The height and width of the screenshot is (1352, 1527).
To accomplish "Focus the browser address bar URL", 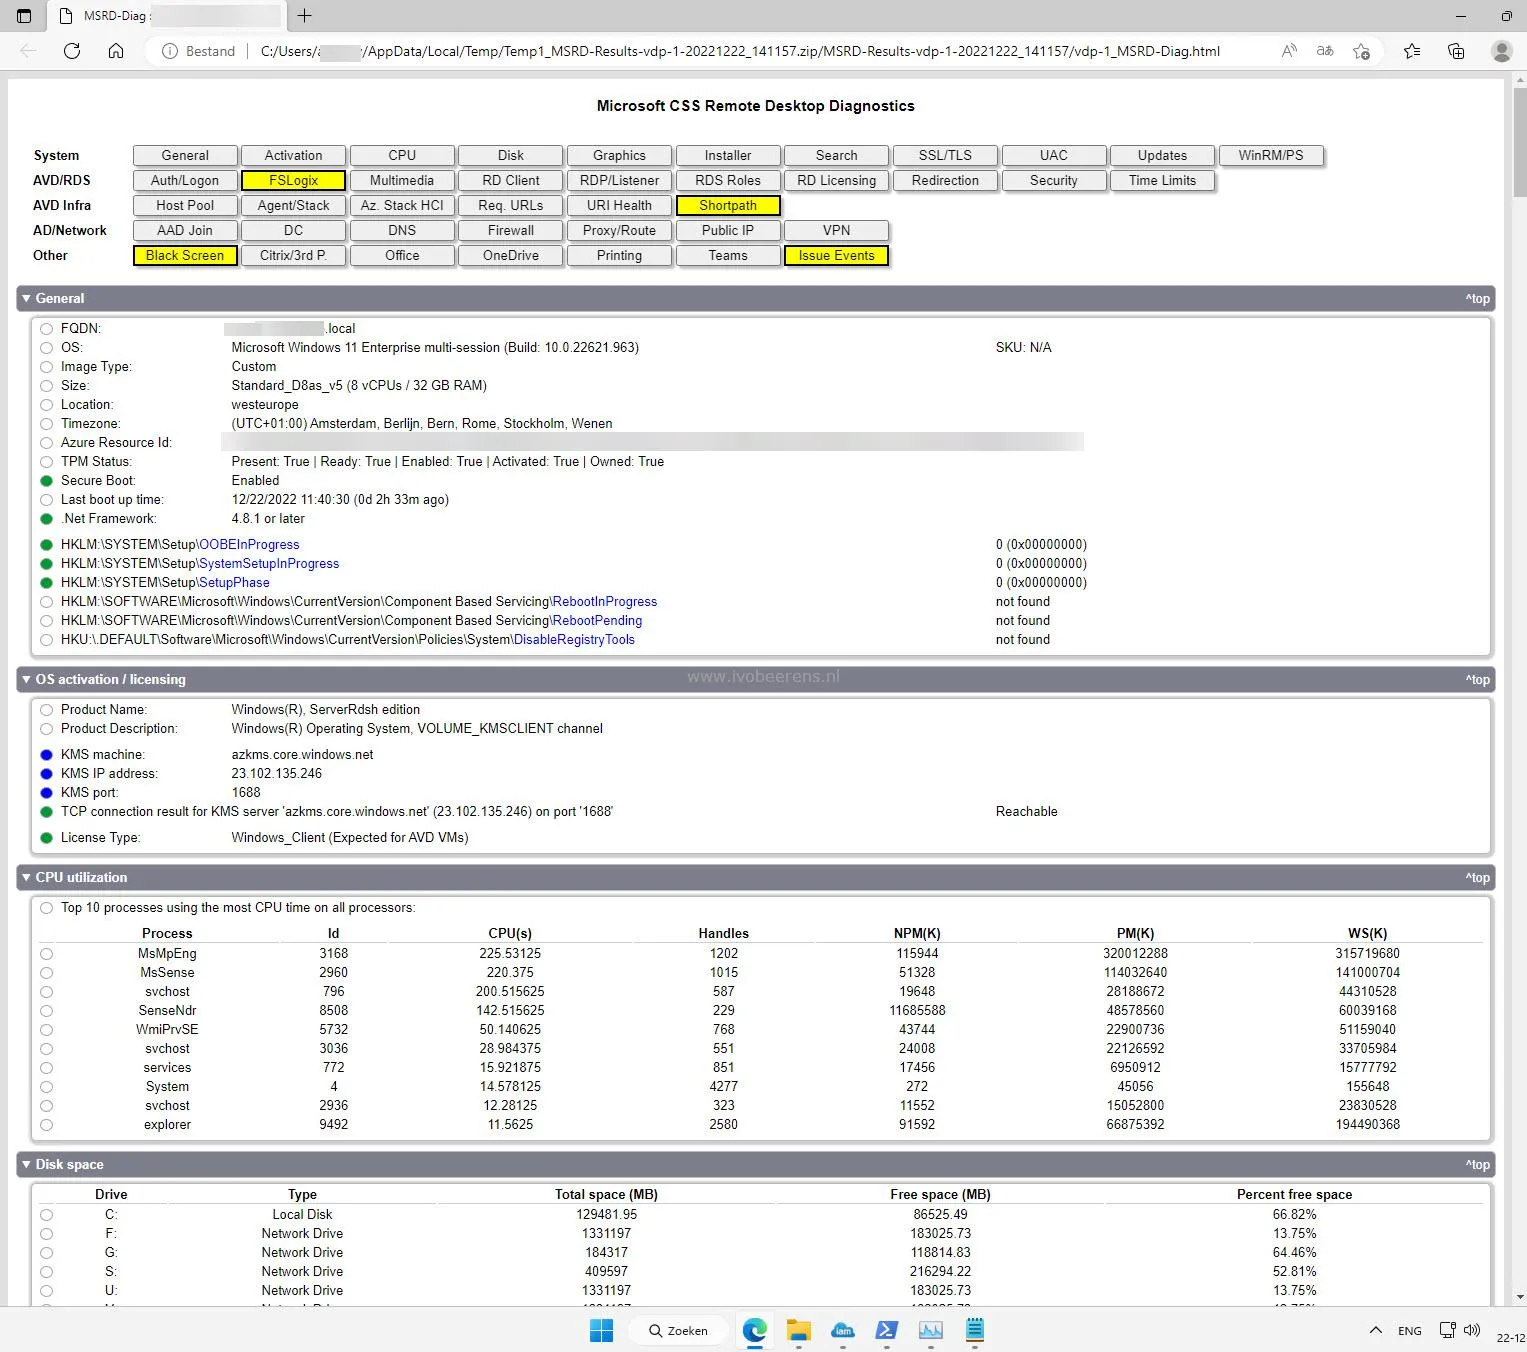I will click(740, 51).
